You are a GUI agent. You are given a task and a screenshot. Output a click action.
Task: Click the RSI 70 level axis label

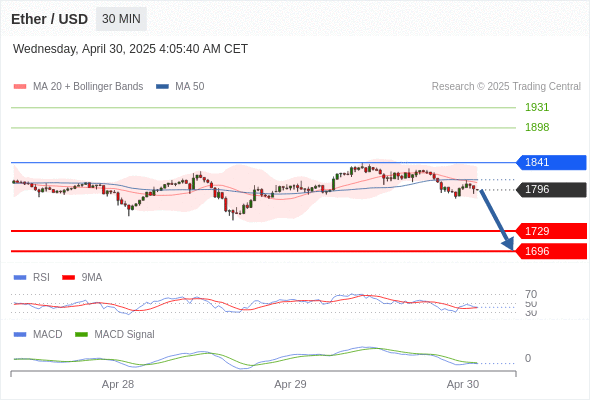tap(531, 294)
